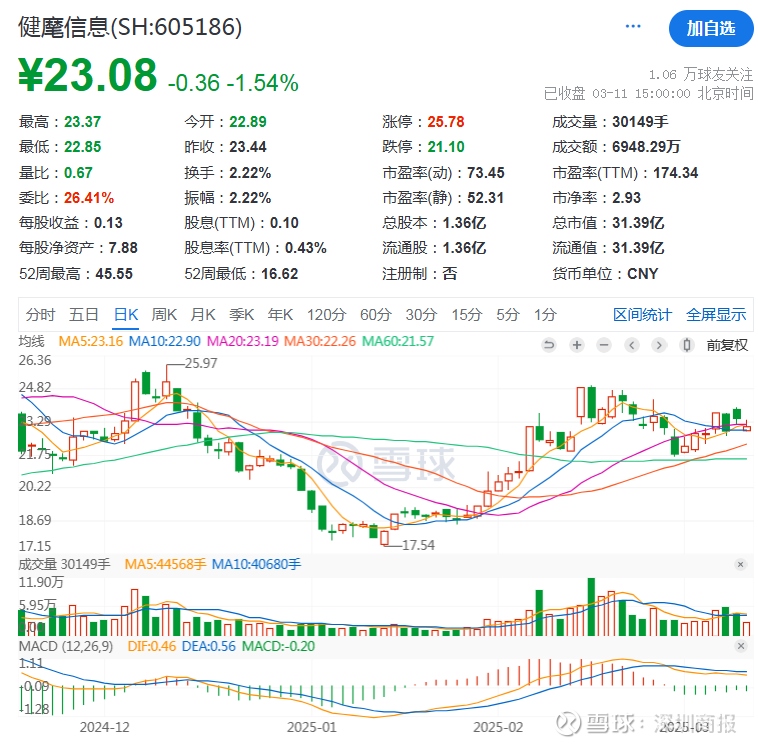Click the MA10:22.90 moving average label
The width and height of the screenshot is (758, 746).
click(164, 341)
